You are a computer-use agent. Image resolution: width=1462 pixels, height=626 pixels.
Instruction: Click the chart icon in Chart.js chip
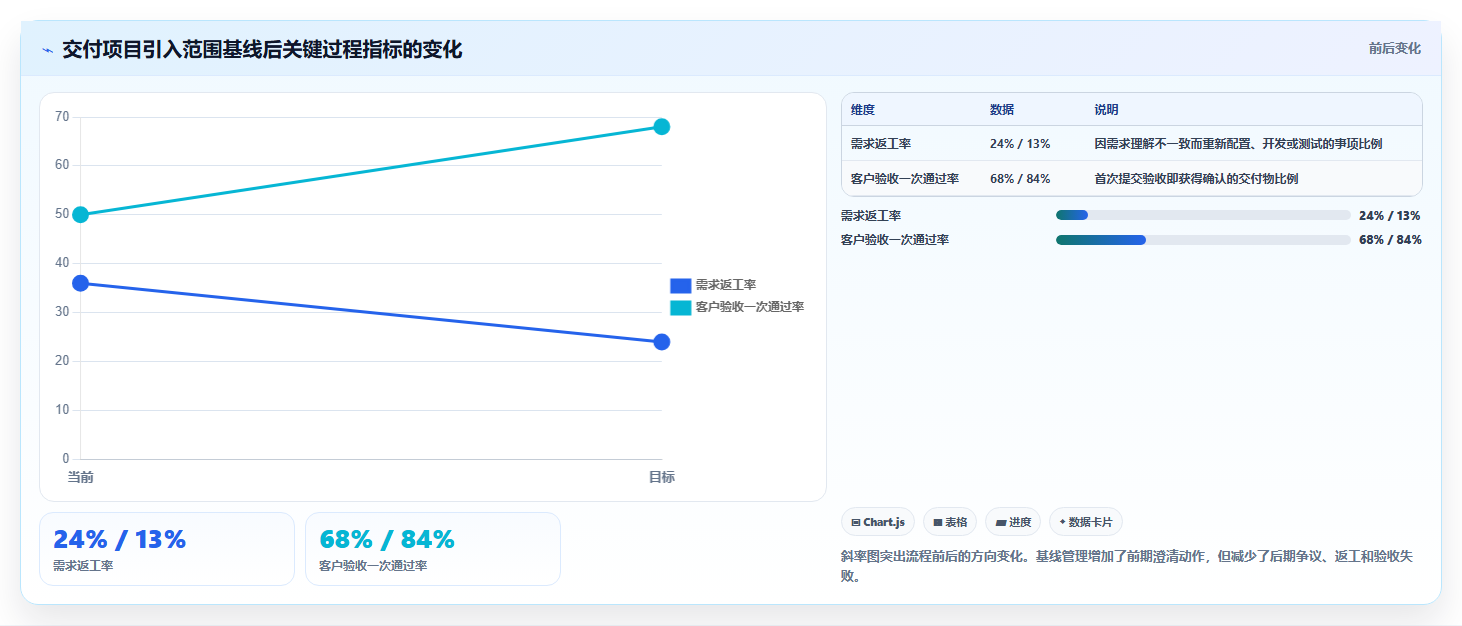(856, 522)
